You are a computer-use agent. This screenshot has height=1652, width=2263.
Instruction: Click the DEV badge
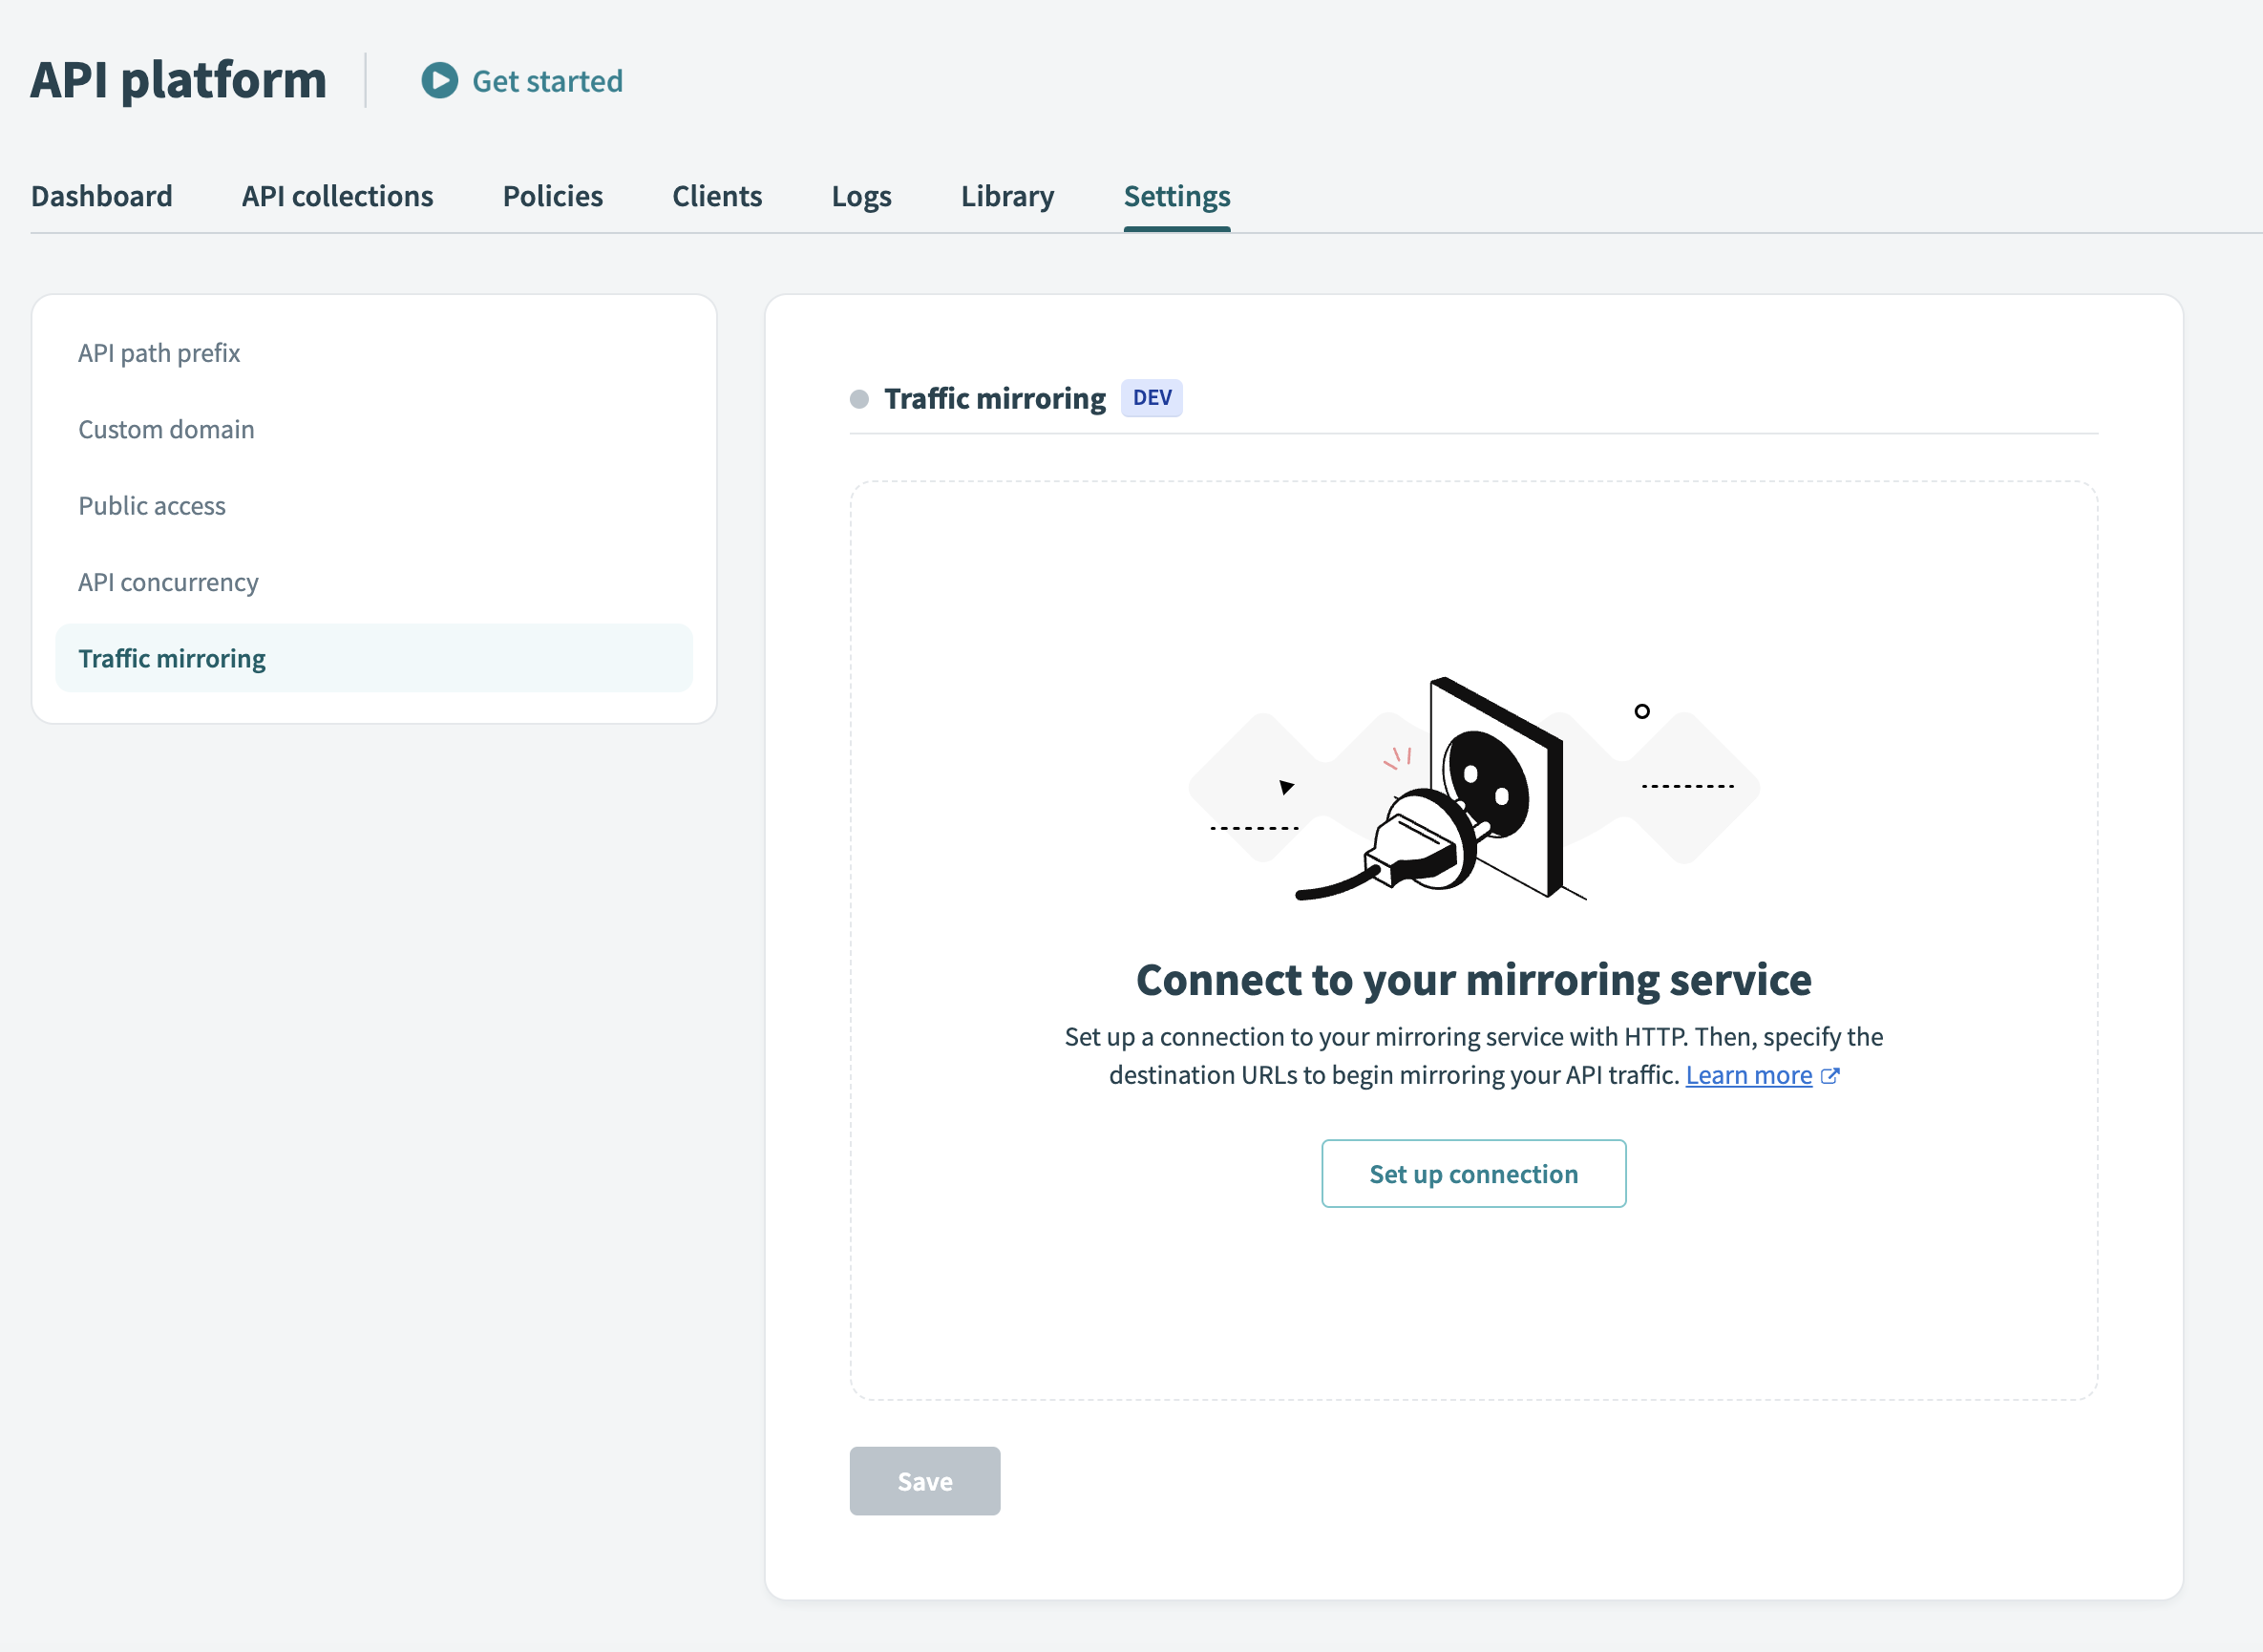[x=1151, y=398]
